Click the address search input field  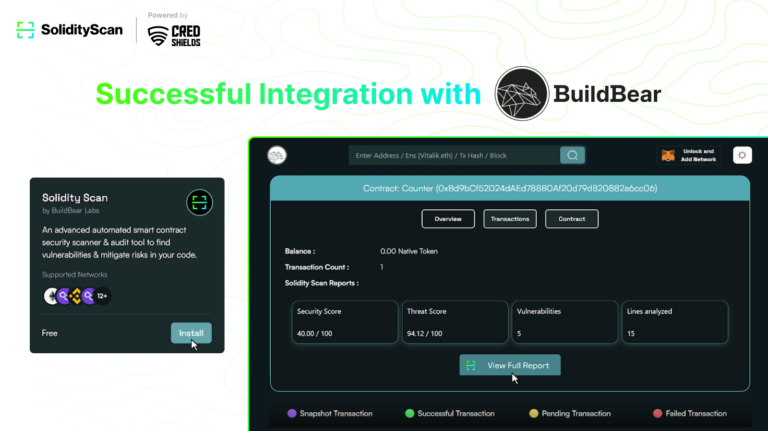coord(455,155)
